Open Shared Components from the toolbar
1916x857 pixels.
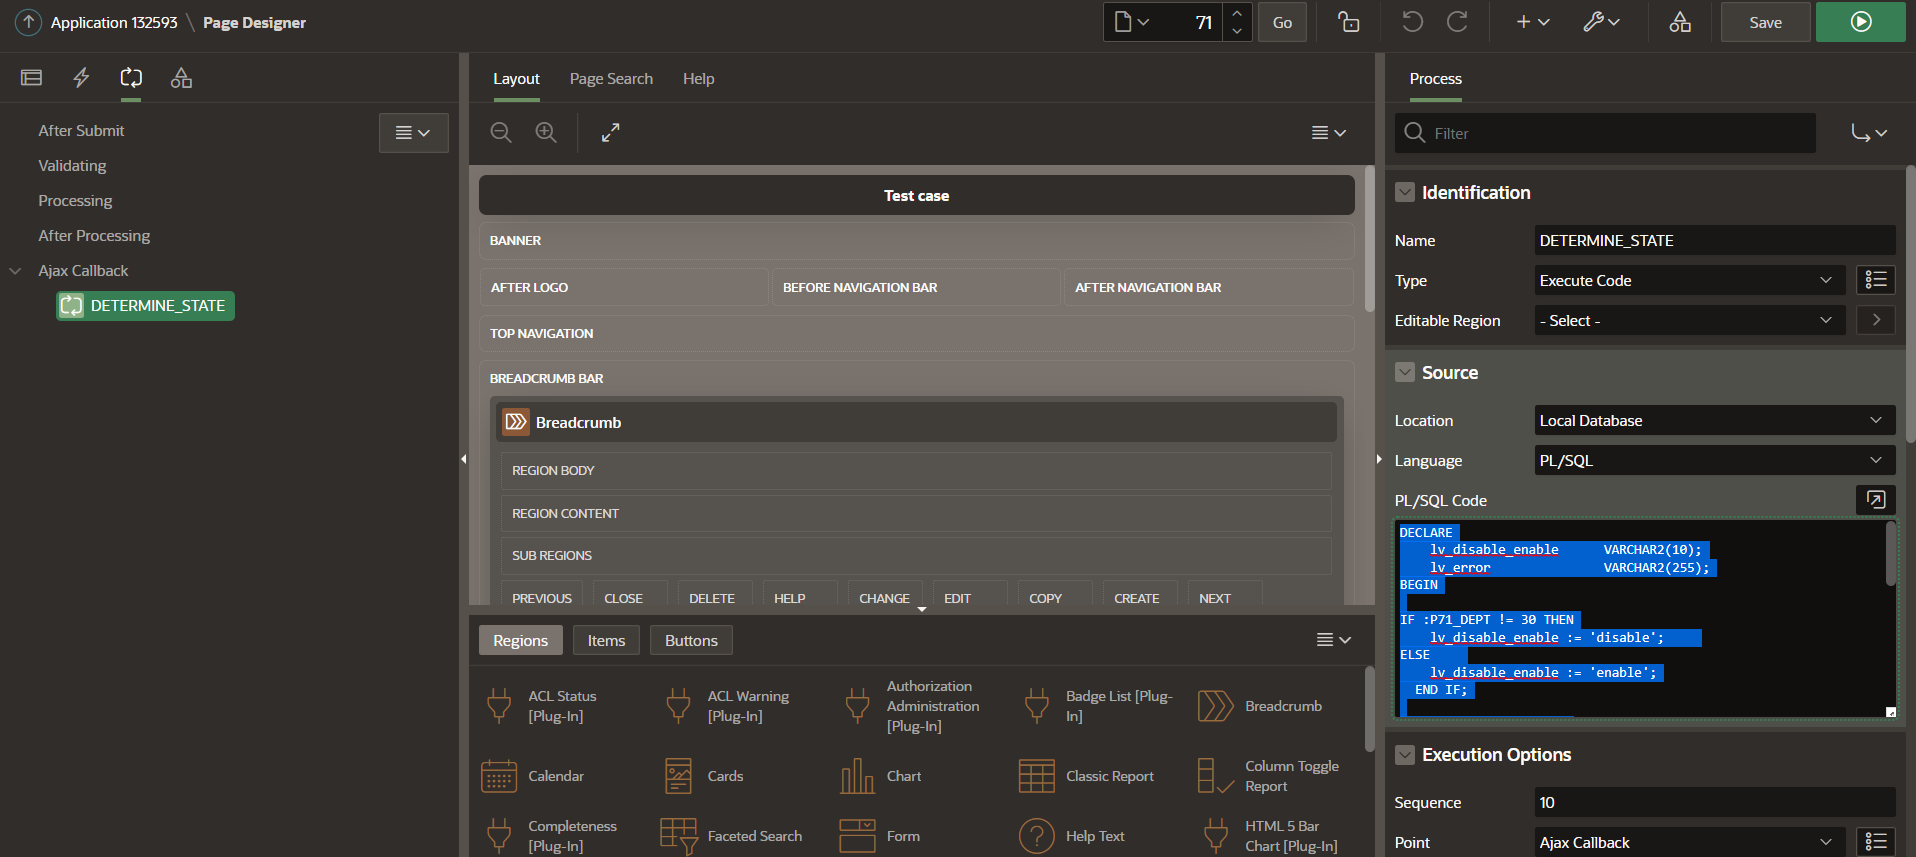pyautogui.click(x=1680, y=22)
